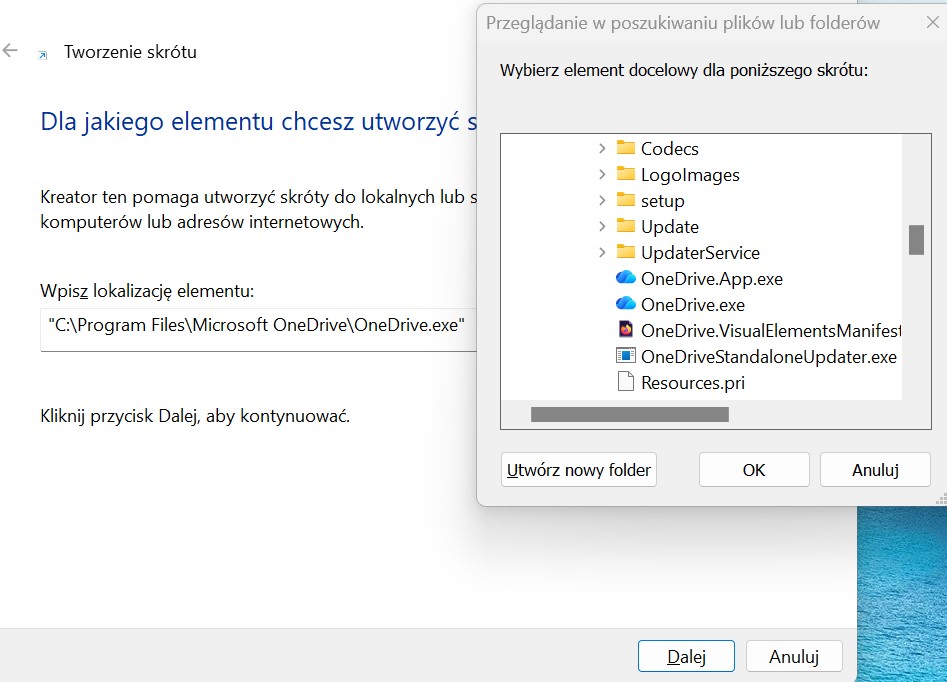The height and width of the screenshot is (682, 947).
Task: Cancel the browse dialog with Anuluj
Action: point(875,470)
